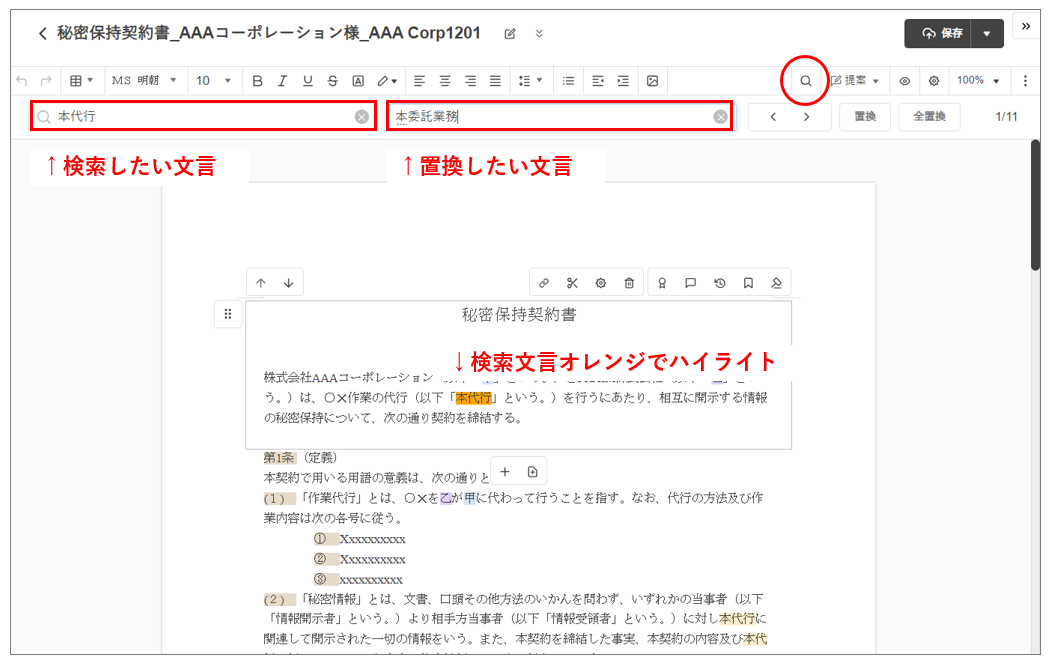Viewport: 1048px width, 666px height.
Task: Open the block history clock icon
Action: click(x=719, y=283)
